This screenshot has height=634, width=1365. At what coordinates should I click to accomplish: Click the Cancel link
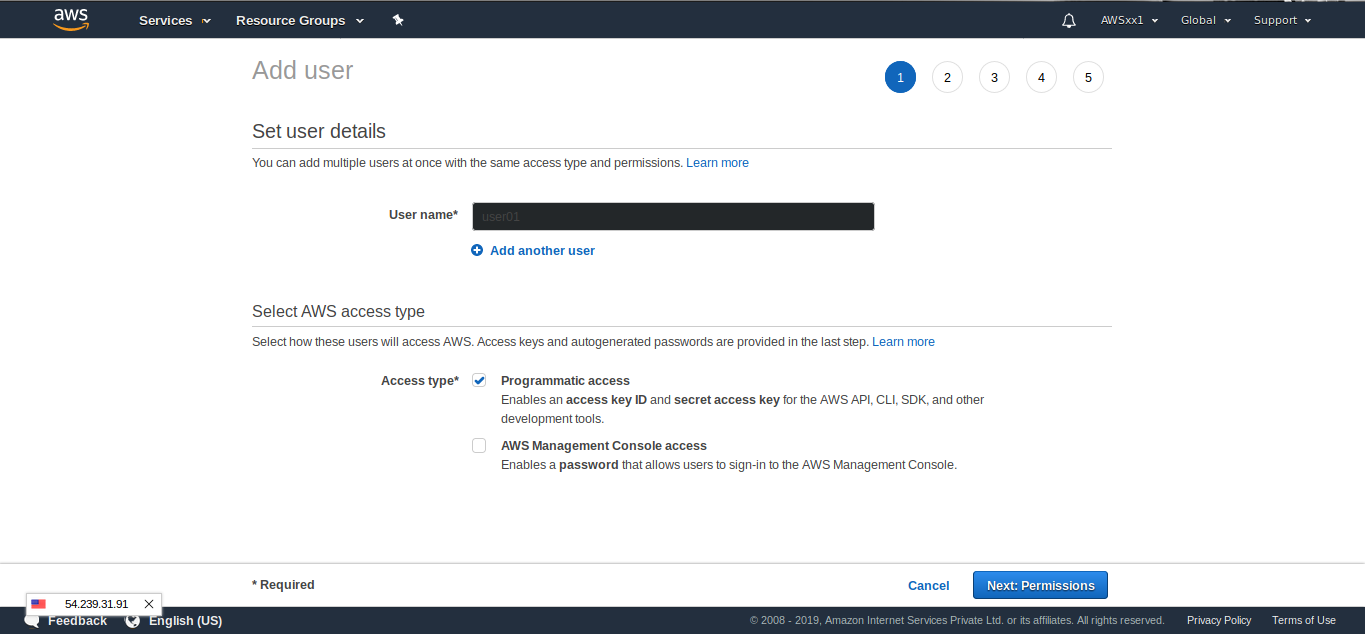[x=928, y=585]
